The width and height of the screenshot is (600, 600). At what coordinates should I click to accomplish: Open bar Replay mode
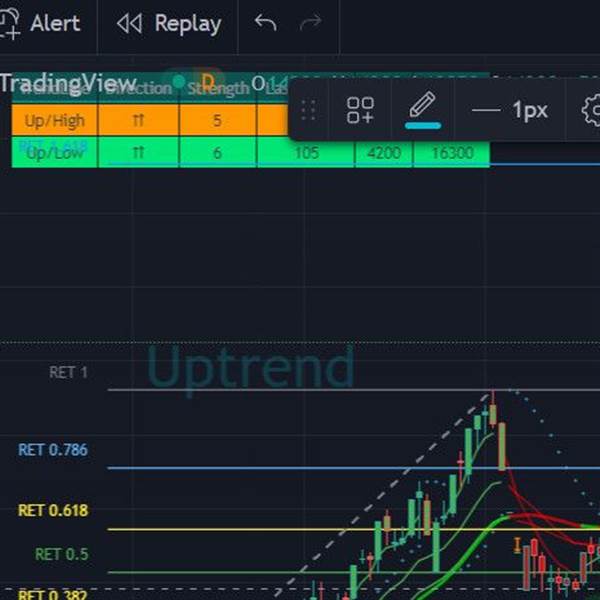[x=169, y=24]
